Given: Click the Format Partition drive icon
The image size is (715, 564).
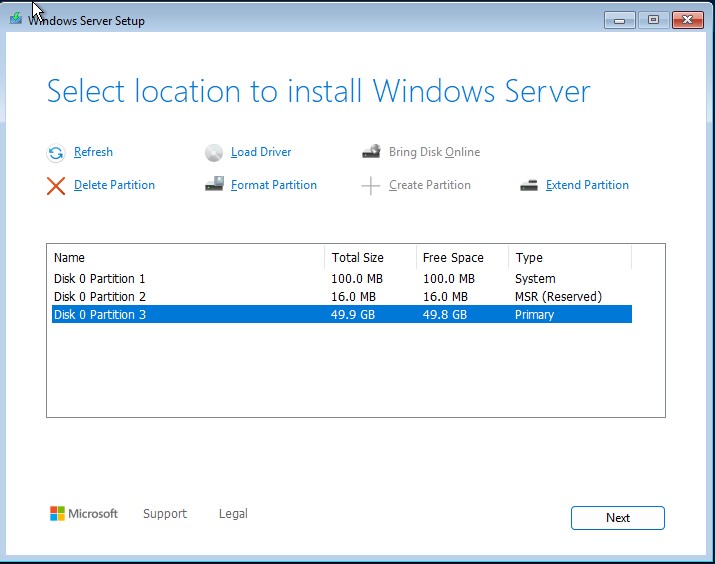Looking at the screenshot, I should coord(214,185).
